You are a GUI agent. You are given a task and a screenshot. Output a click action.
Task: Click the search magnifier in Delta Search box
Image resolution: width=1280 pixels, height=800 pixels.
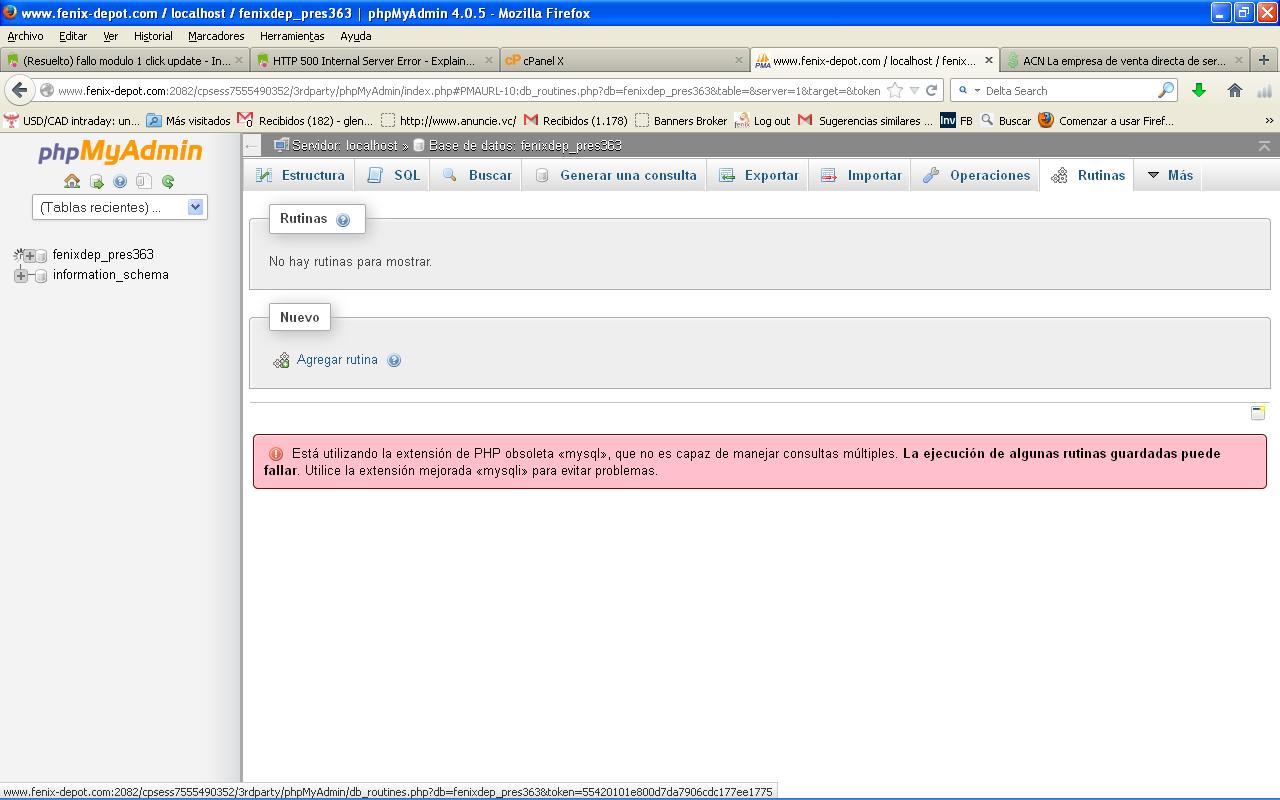1166,90
